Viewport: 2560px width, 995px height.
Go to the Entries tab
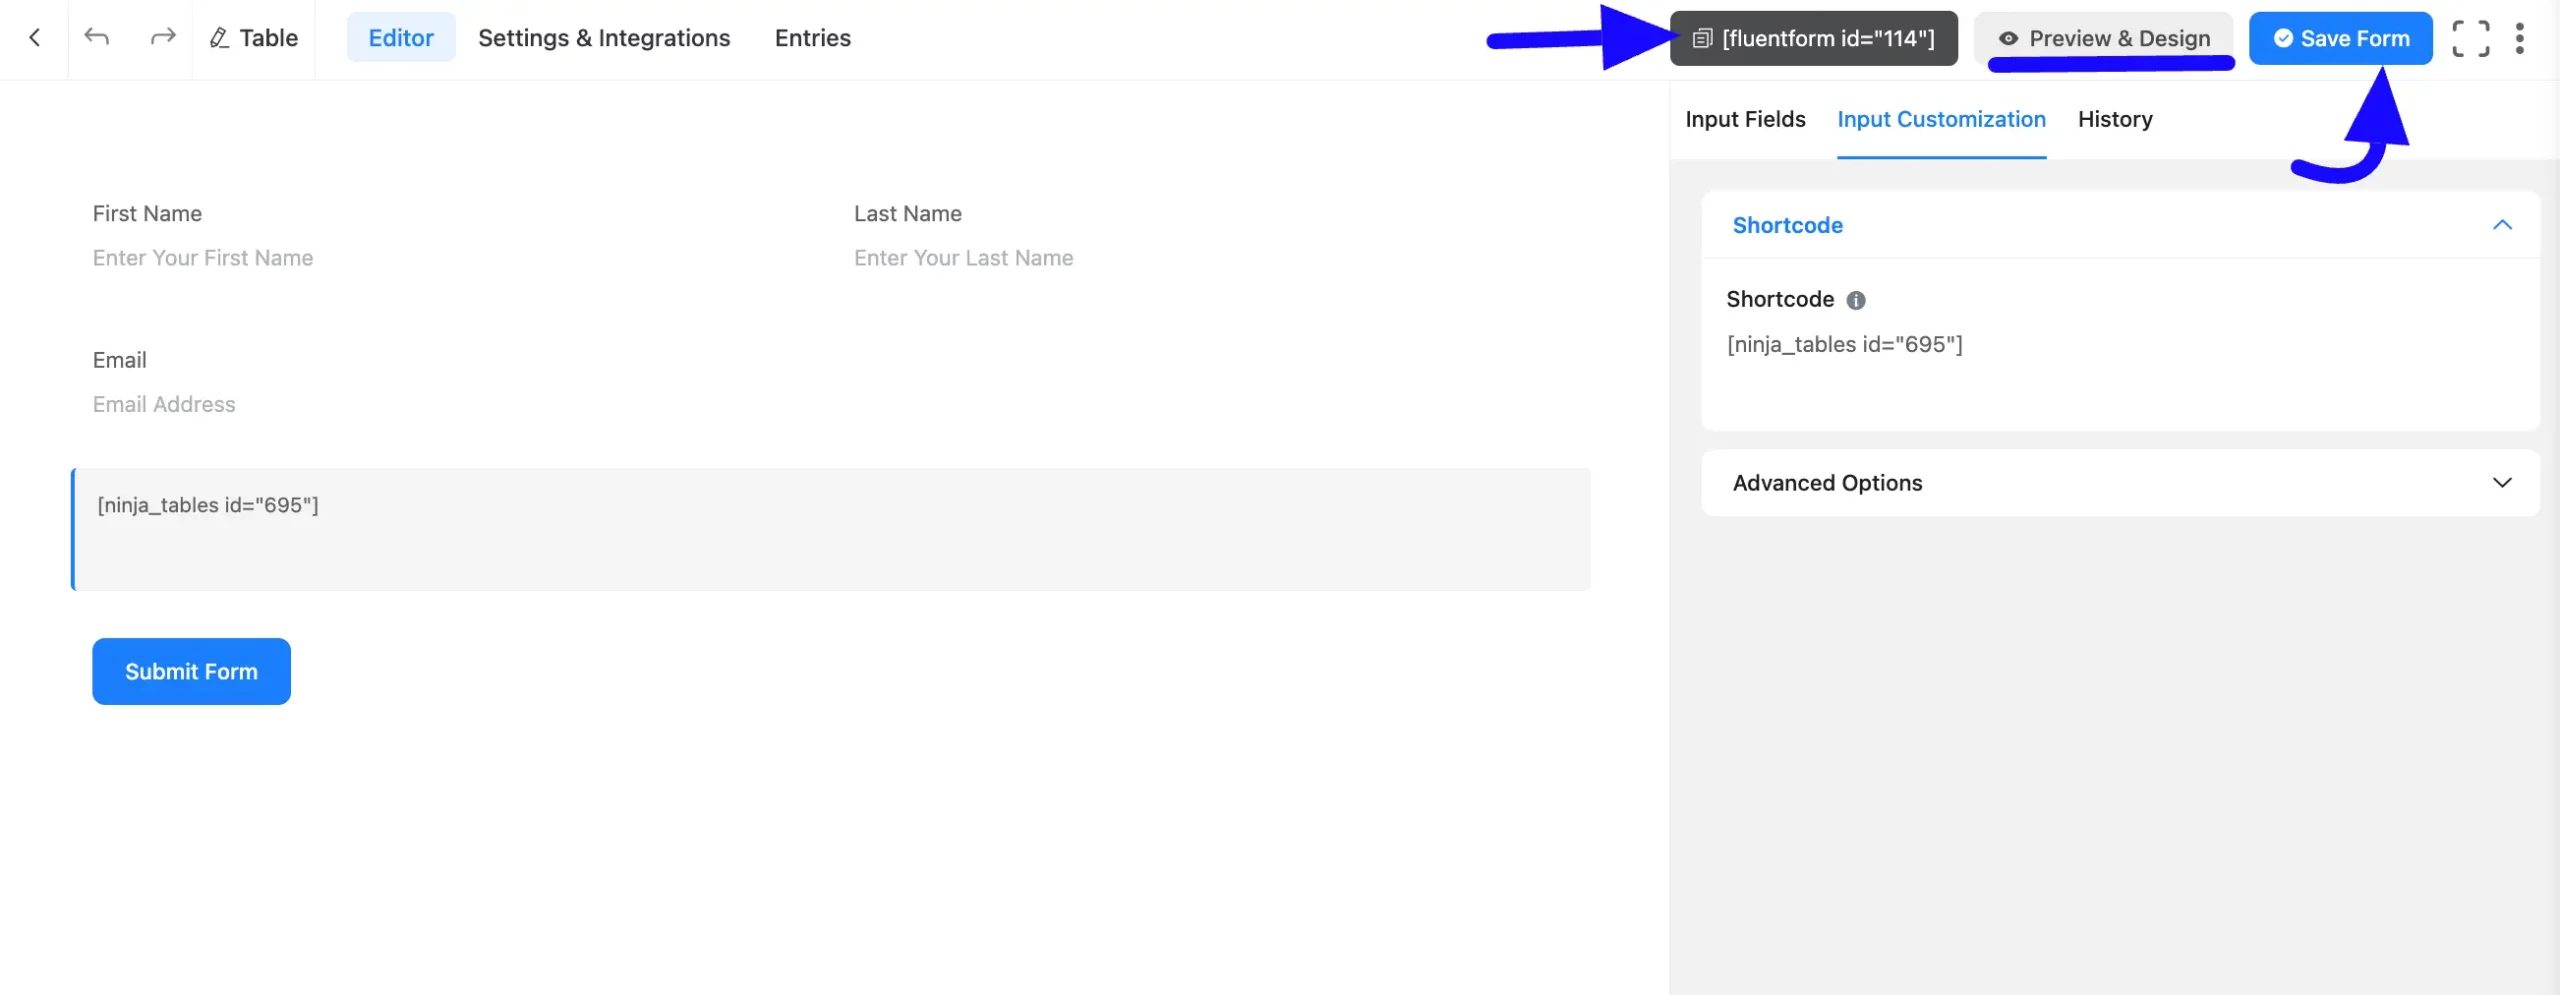click(x=812, y=38)
